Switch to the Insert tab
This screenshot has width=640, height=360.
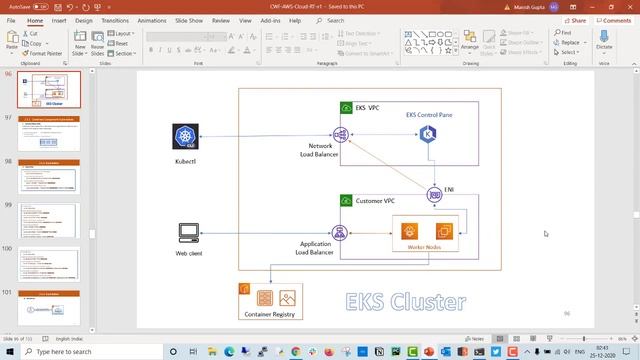pos(59,20)
